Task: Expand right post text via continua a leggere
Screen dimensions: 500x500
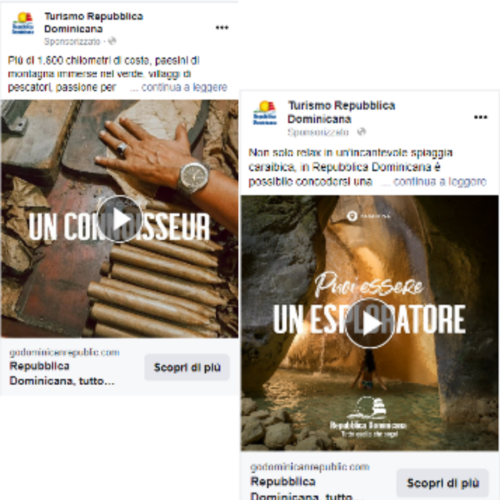Action: point(440,182)
